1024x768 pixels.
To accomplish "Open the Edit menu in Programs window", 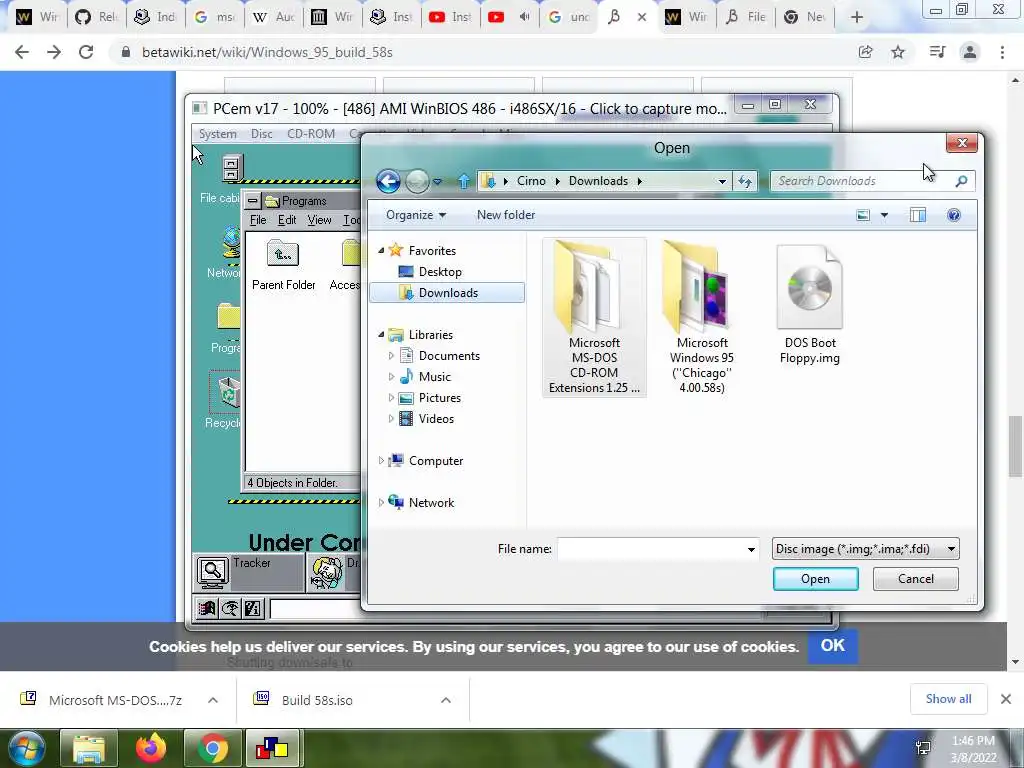I will (x=287, y=220).
